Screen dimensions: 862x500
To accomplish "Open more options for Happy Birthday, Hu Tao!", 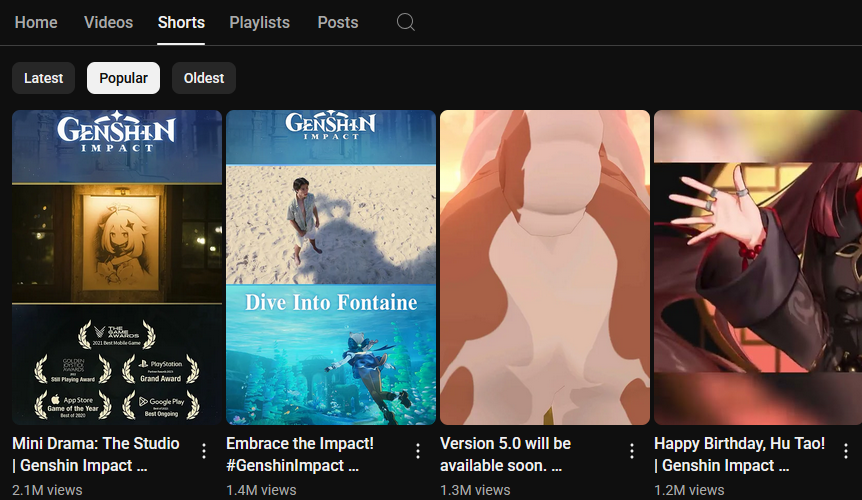I will (x=846, y=451).
